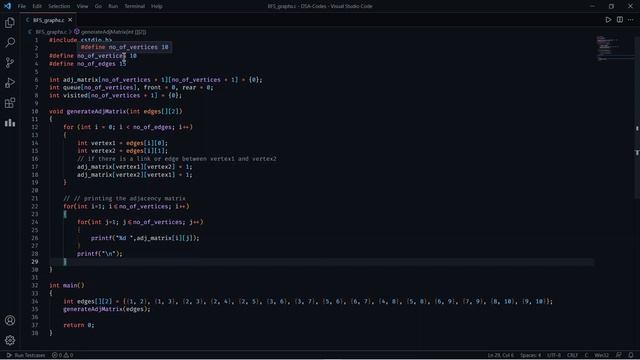
Task: Click adj_matrix[vertex1][vertex2] = 1 on line 17
Action: tap(135, 167)
